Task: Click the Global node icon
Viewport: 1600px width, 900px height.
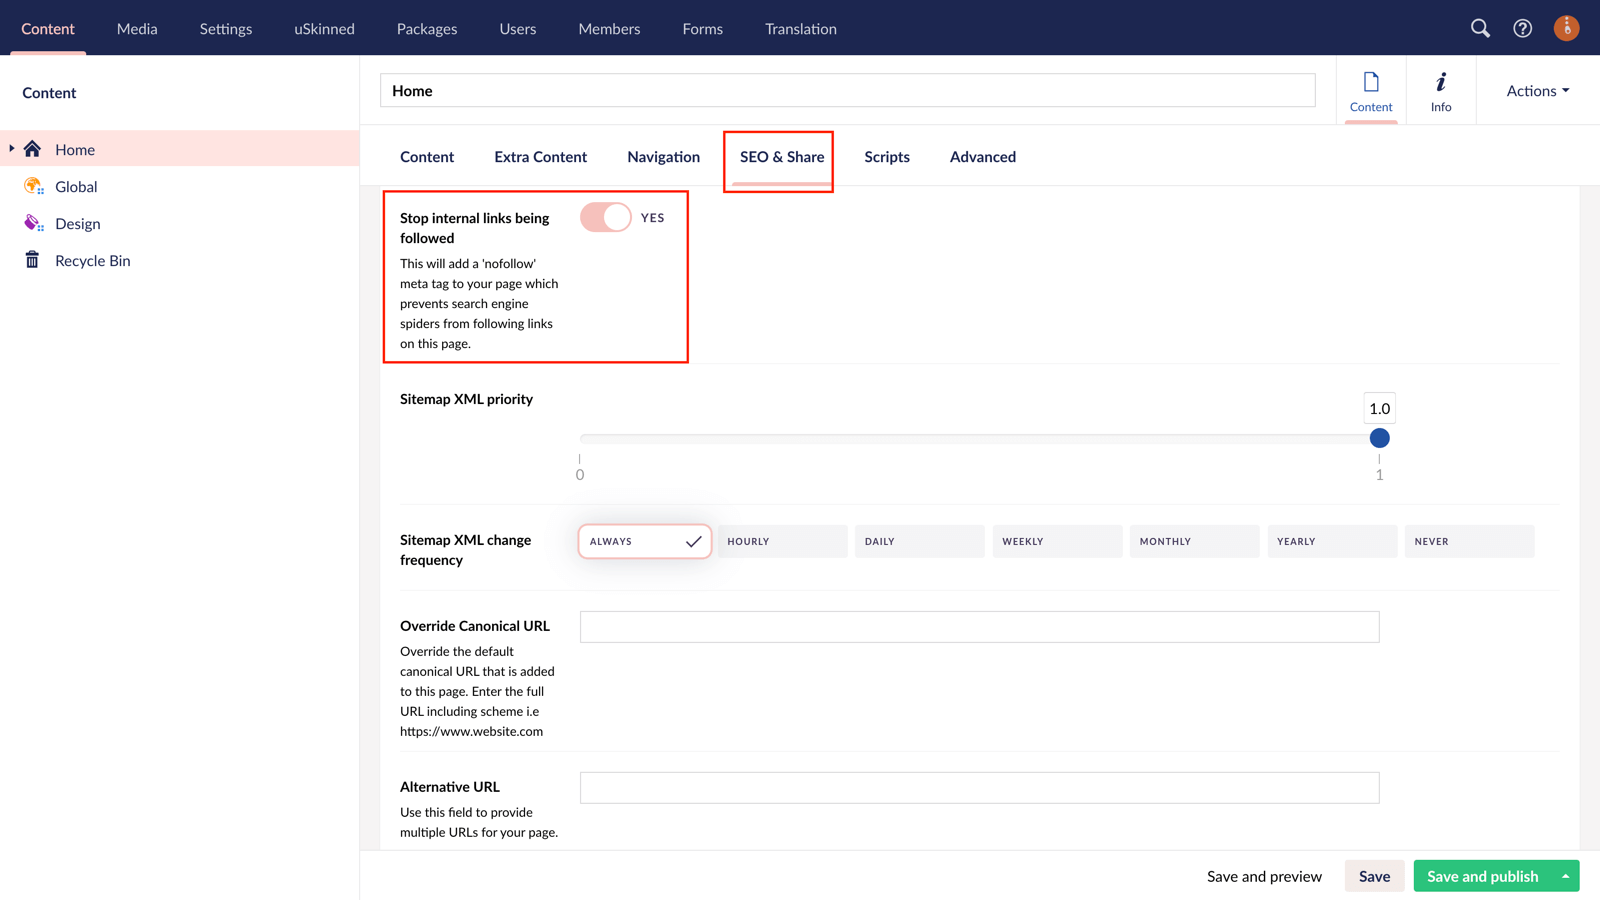Action: 33,186
